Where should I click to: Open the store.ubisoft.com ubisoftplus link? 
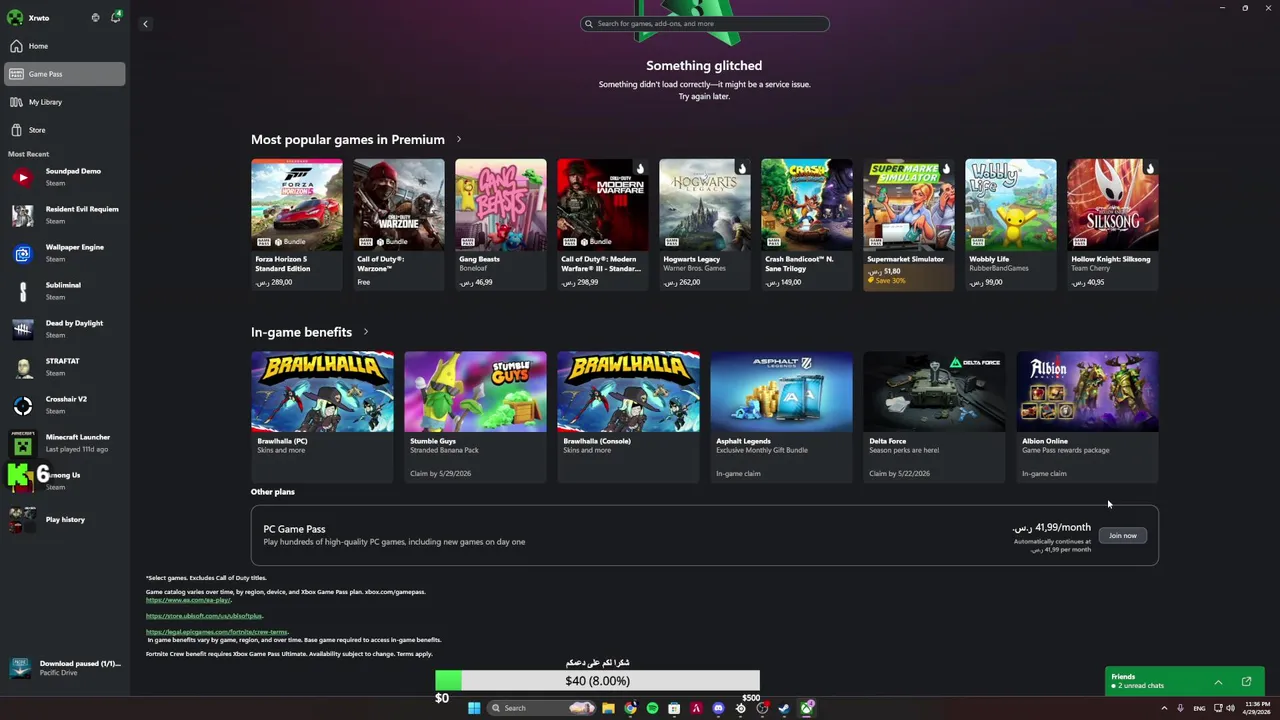tap(204, 616)
